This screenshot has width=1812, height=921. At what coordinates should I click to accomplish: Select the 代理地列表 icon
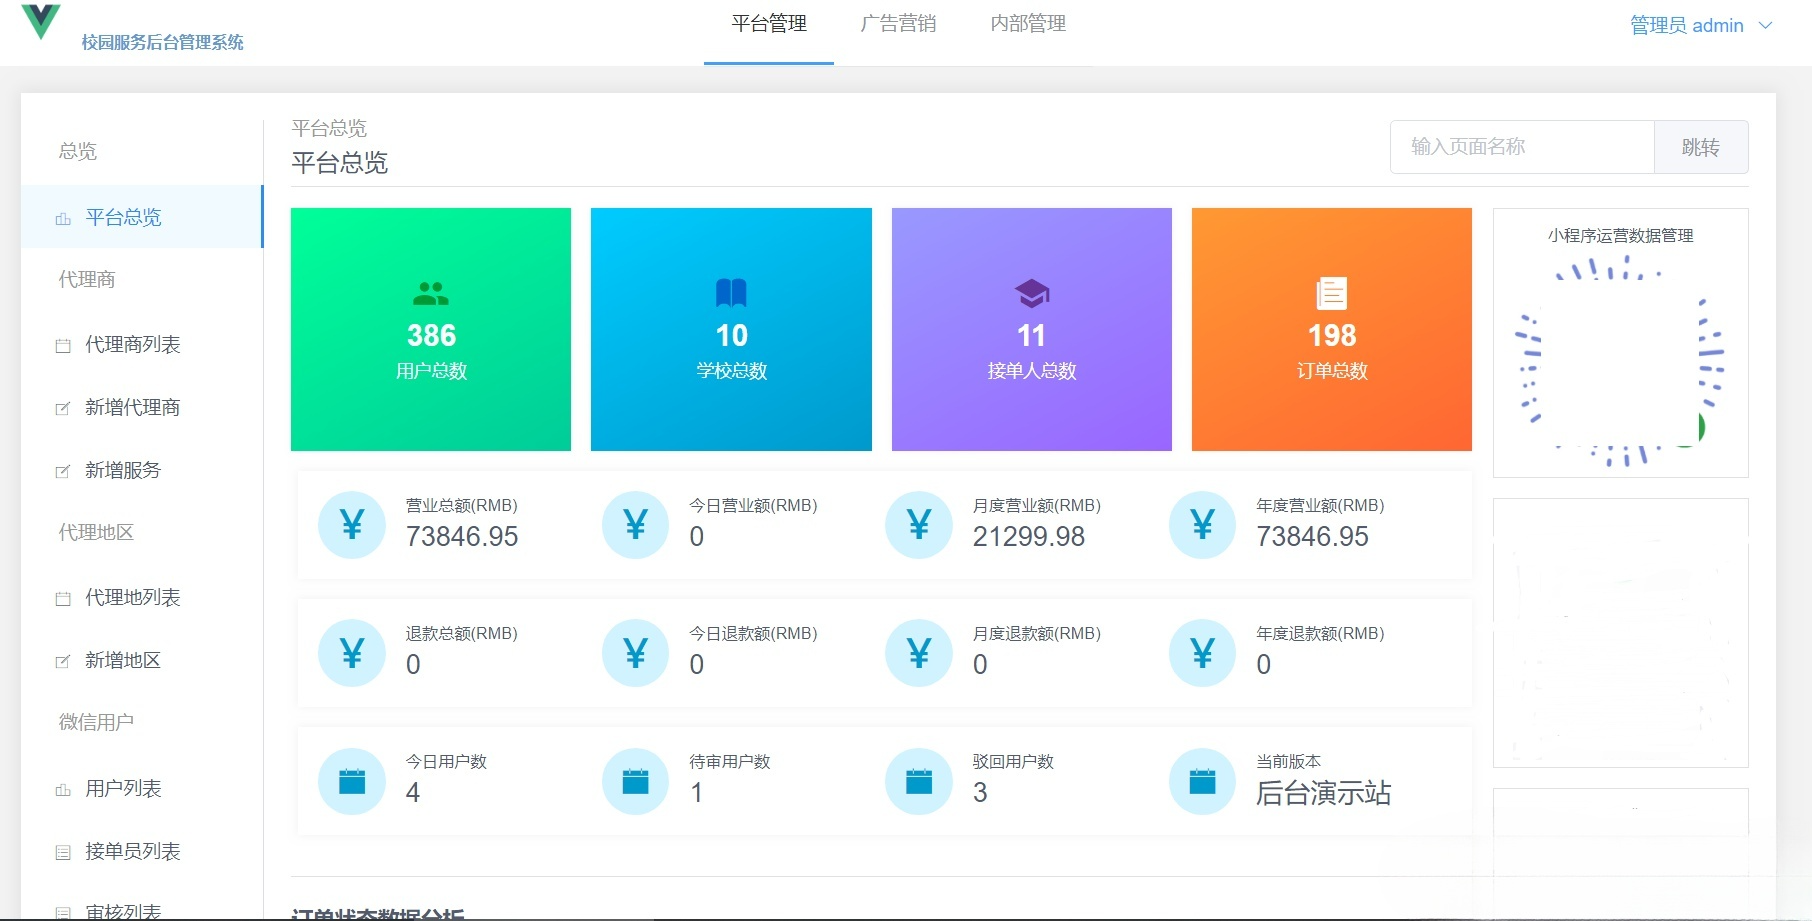(61, 597)
